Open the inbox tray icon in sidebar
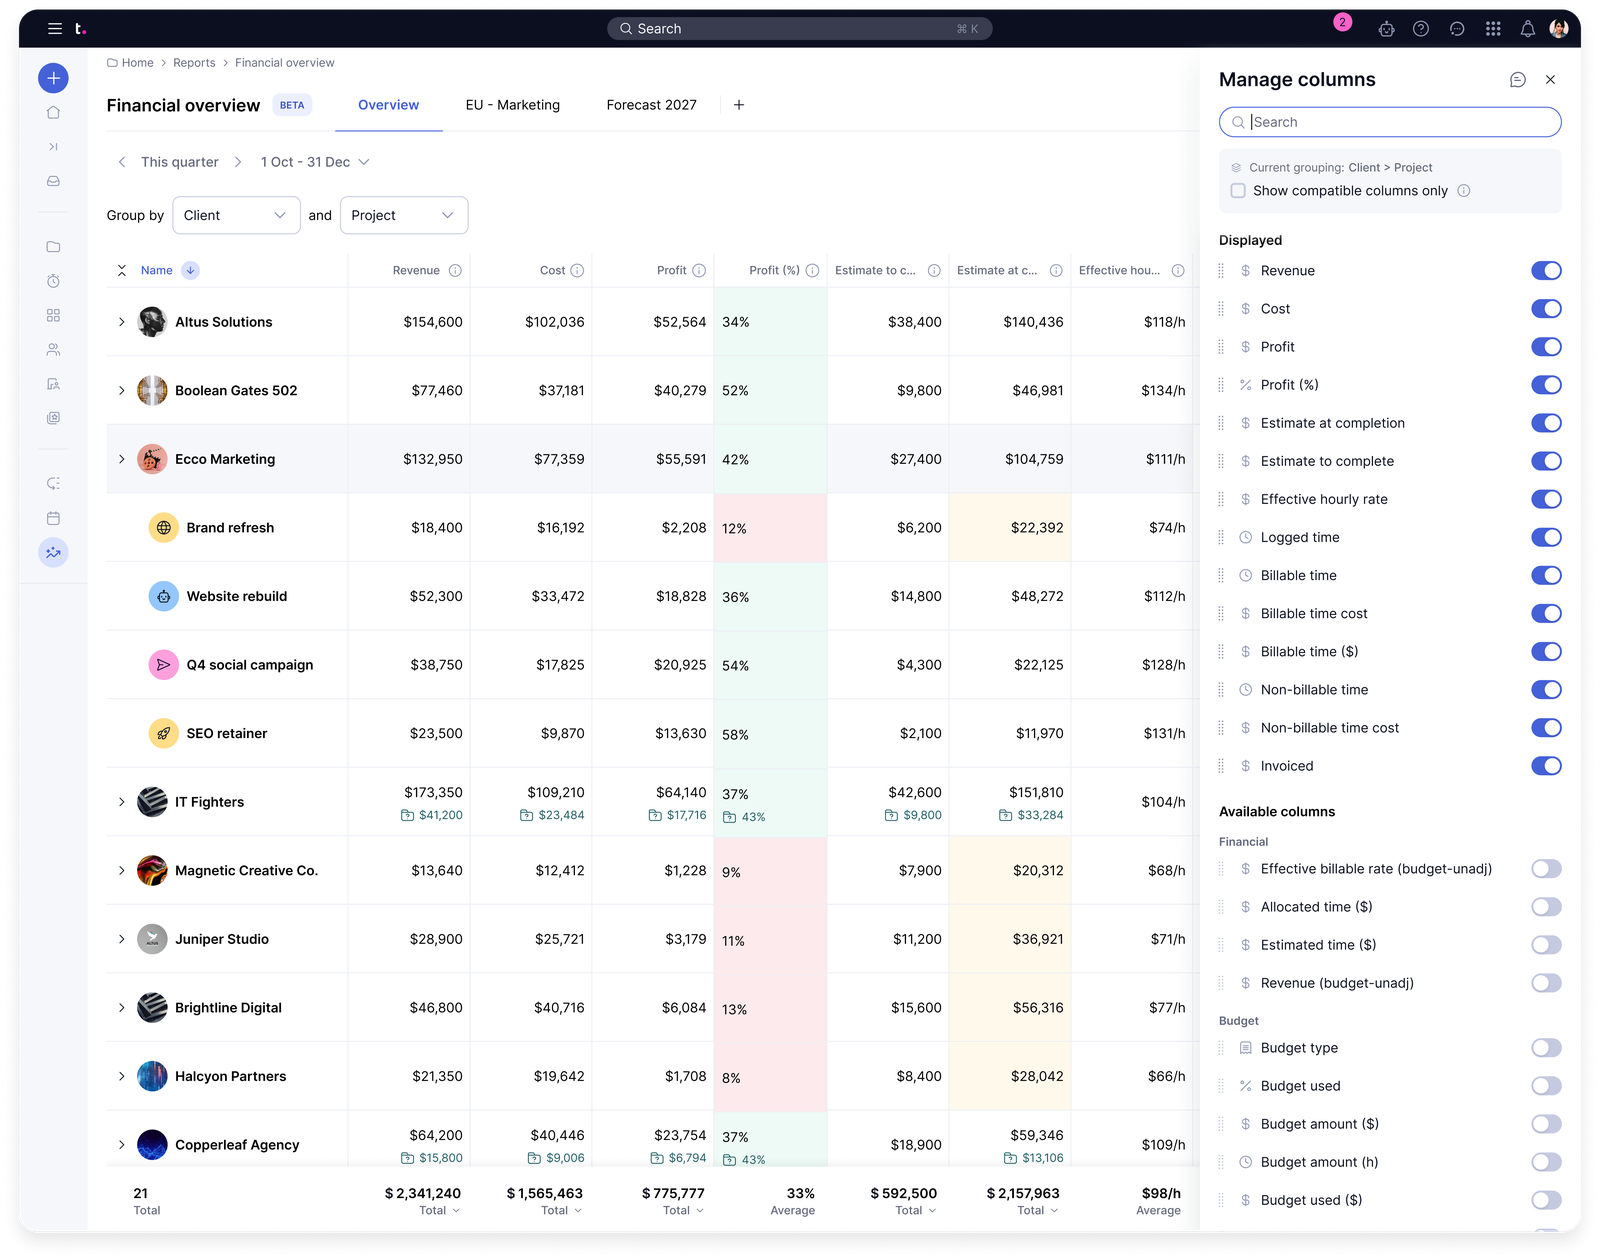This screenshot has width=1600, height=1260. 53,181
